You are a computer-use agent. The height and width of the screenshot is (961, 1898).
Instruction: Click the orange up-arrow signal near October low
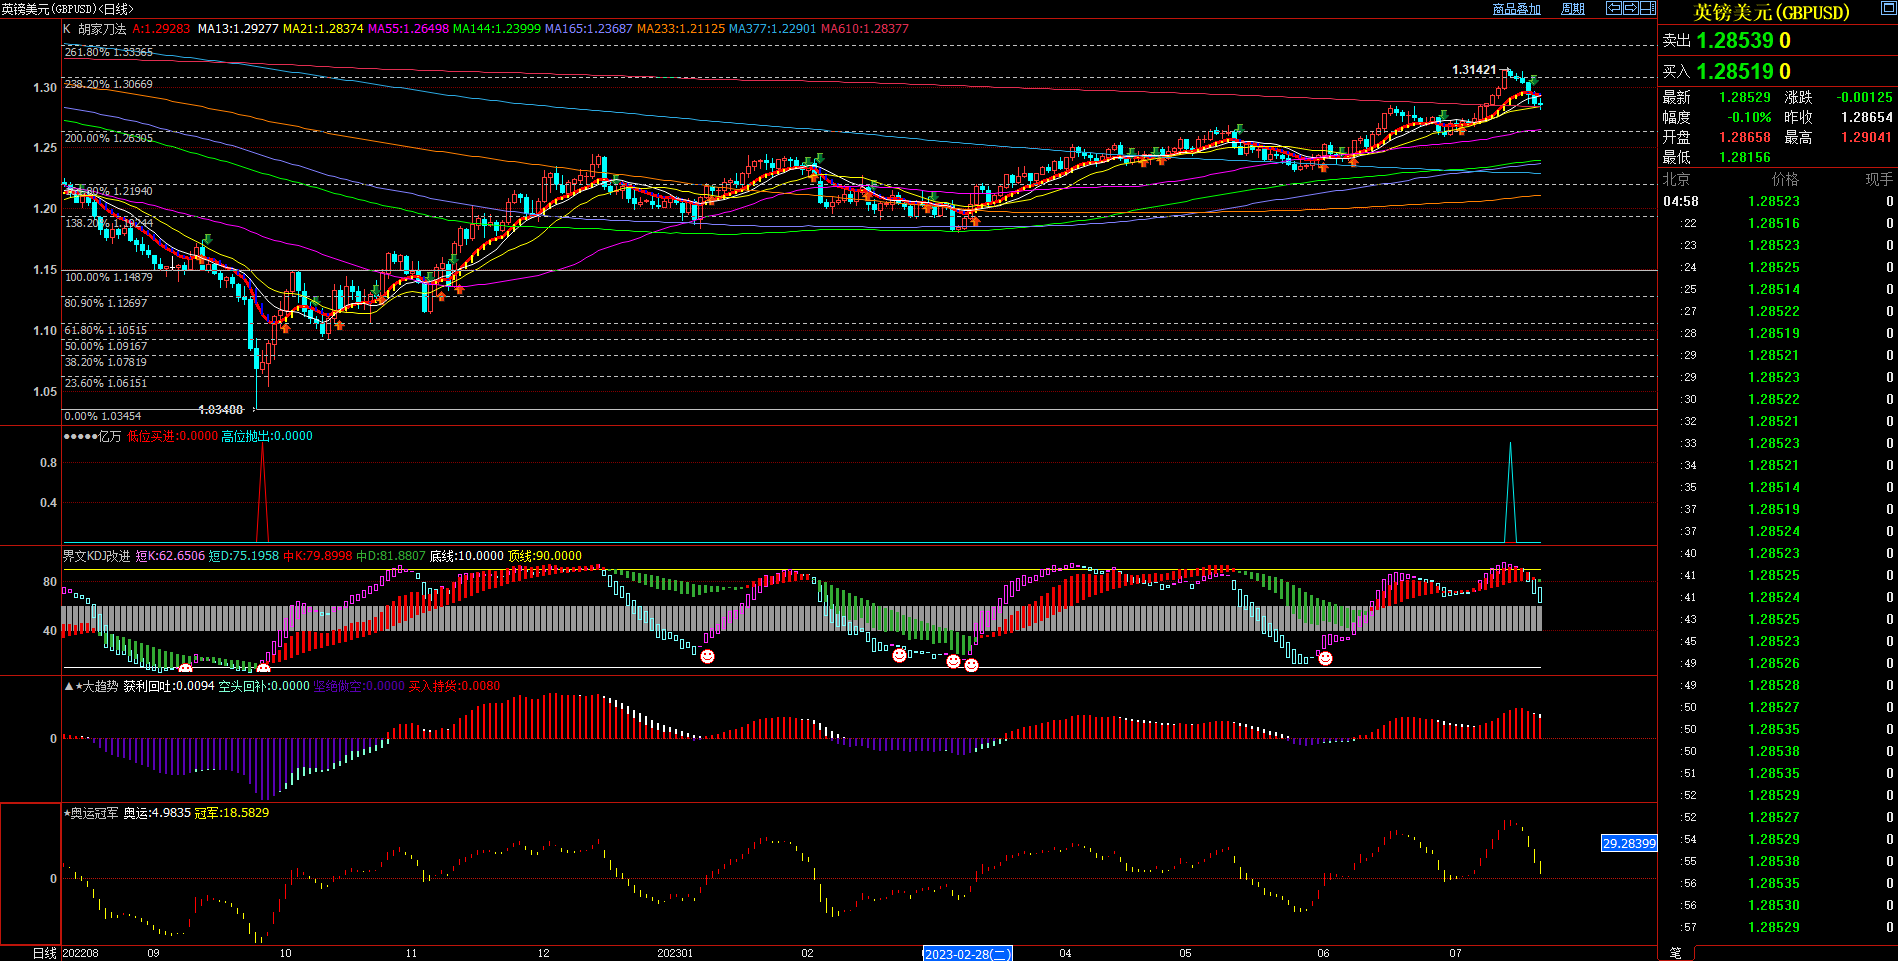tap(285, 327)
